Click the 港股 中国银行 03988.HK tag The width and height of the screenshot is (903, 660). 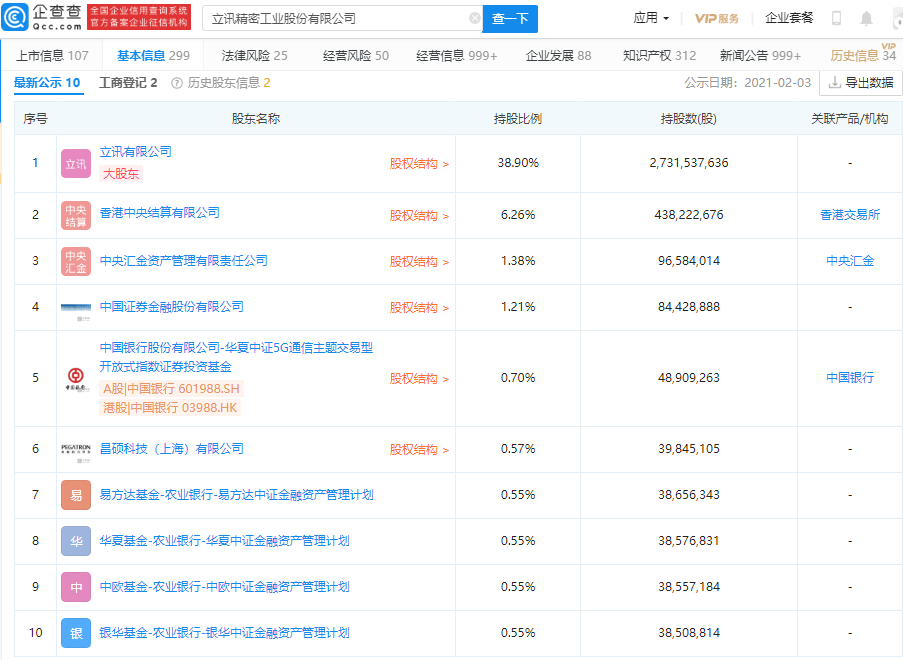[x=170, y=408]
